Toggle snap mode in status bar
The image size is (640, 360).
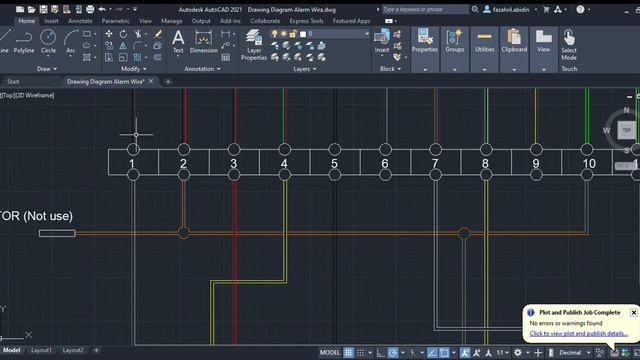360,352
